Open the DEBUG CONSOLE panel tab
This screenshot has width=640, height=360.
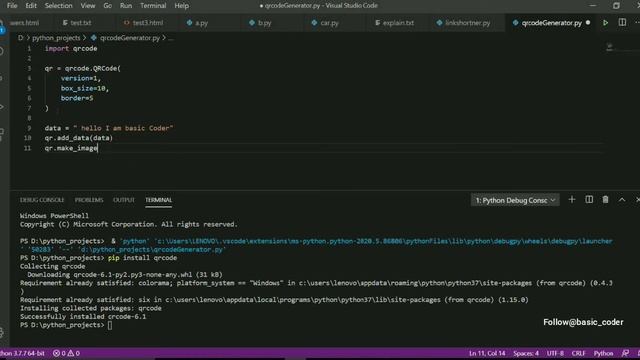pos(42,200)
